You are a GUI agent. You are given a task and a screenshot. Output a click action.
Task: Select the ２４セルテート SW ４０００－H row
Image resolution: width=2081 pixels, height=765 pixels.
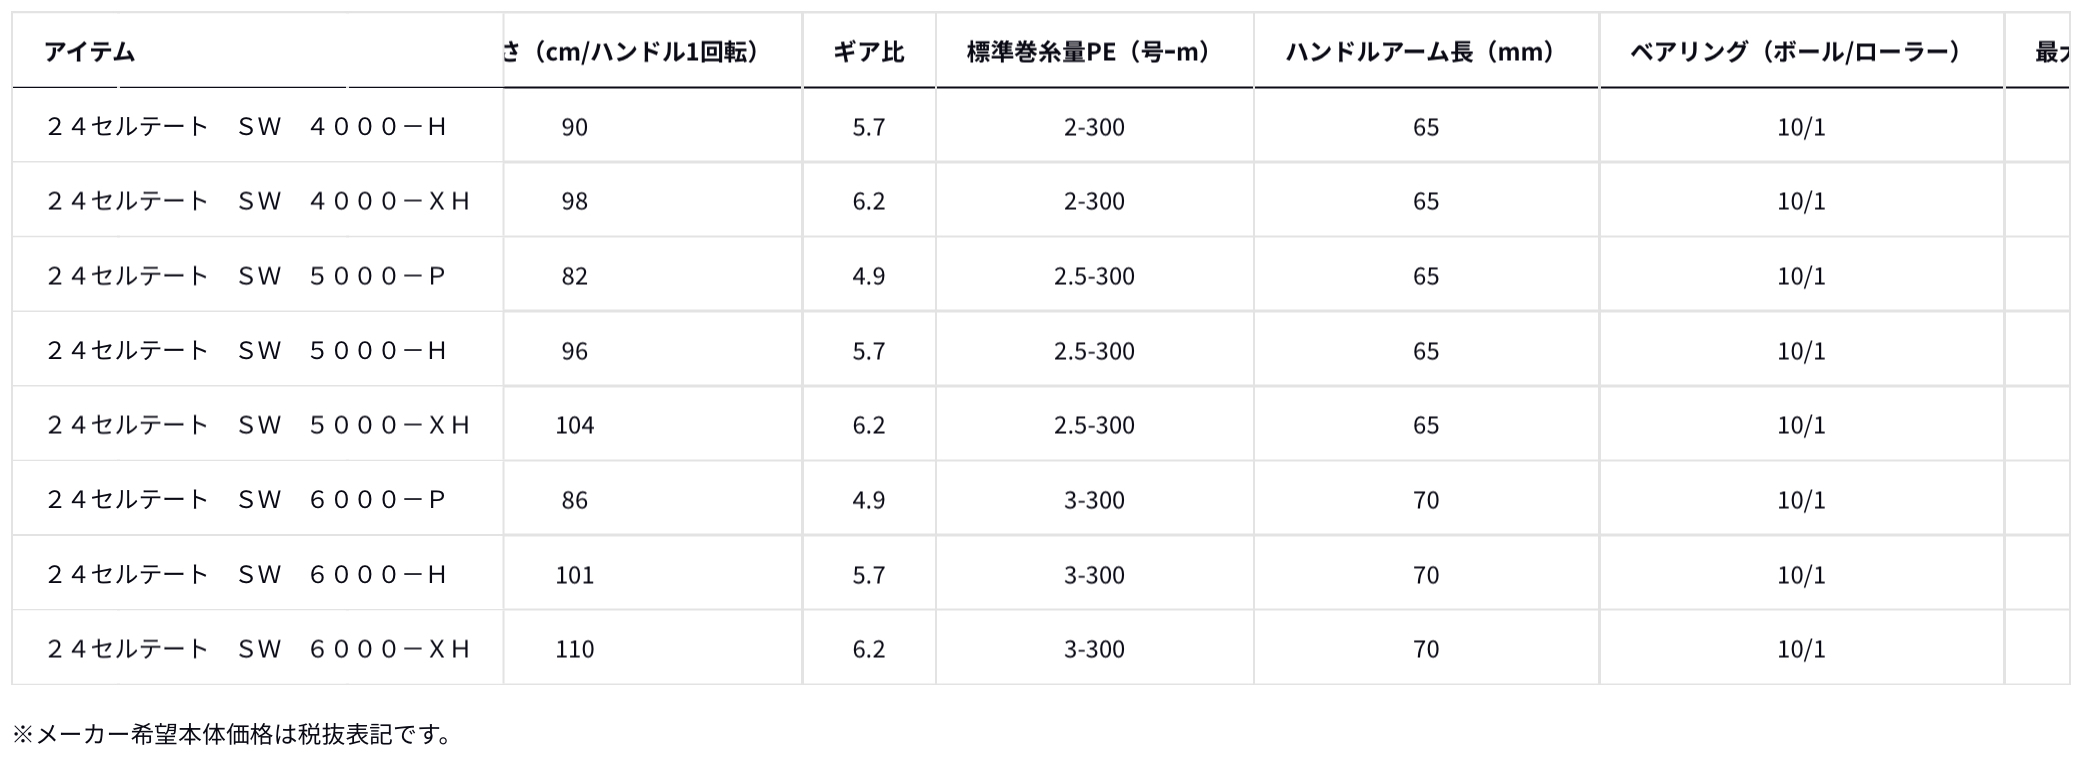tap(246, 127)
